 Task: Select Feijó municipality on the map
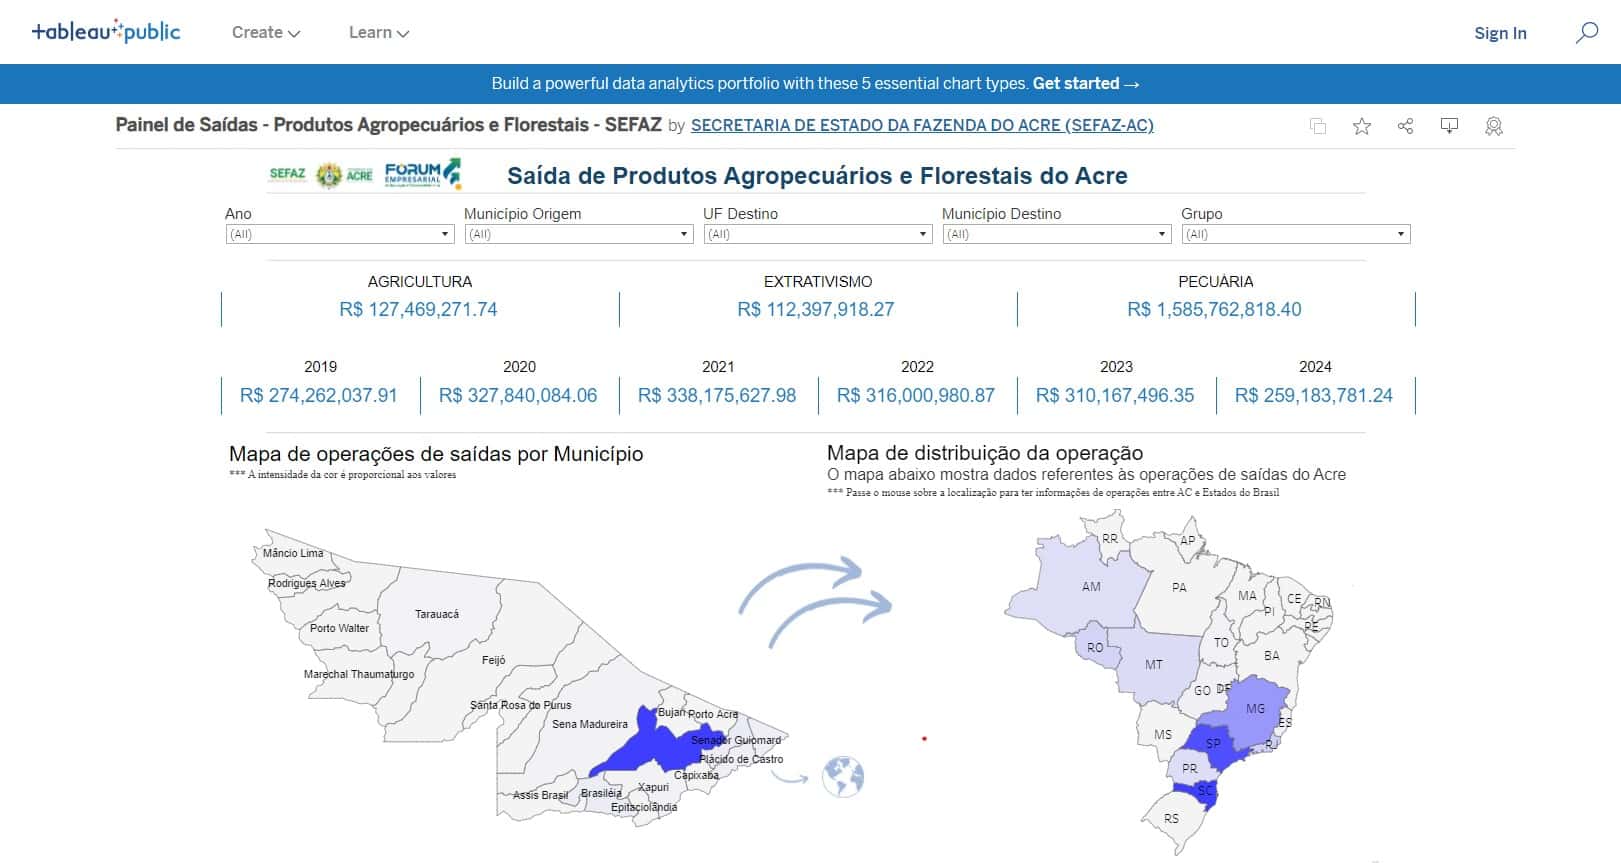494,660
